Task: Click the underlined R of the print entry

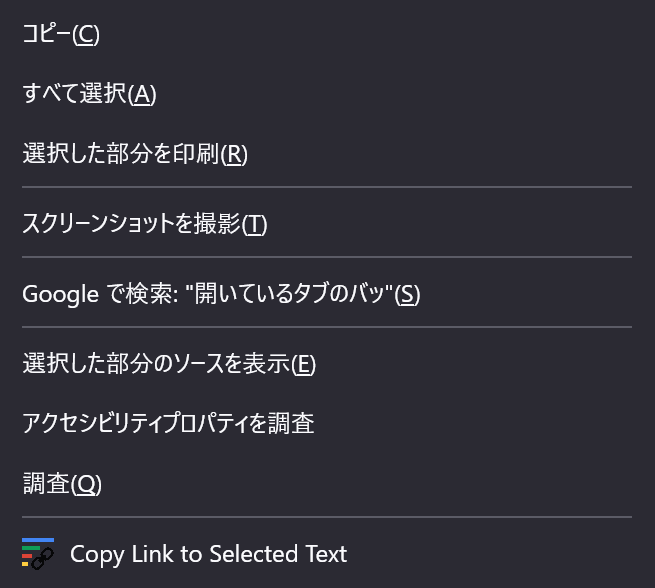Action: point(234,155)
